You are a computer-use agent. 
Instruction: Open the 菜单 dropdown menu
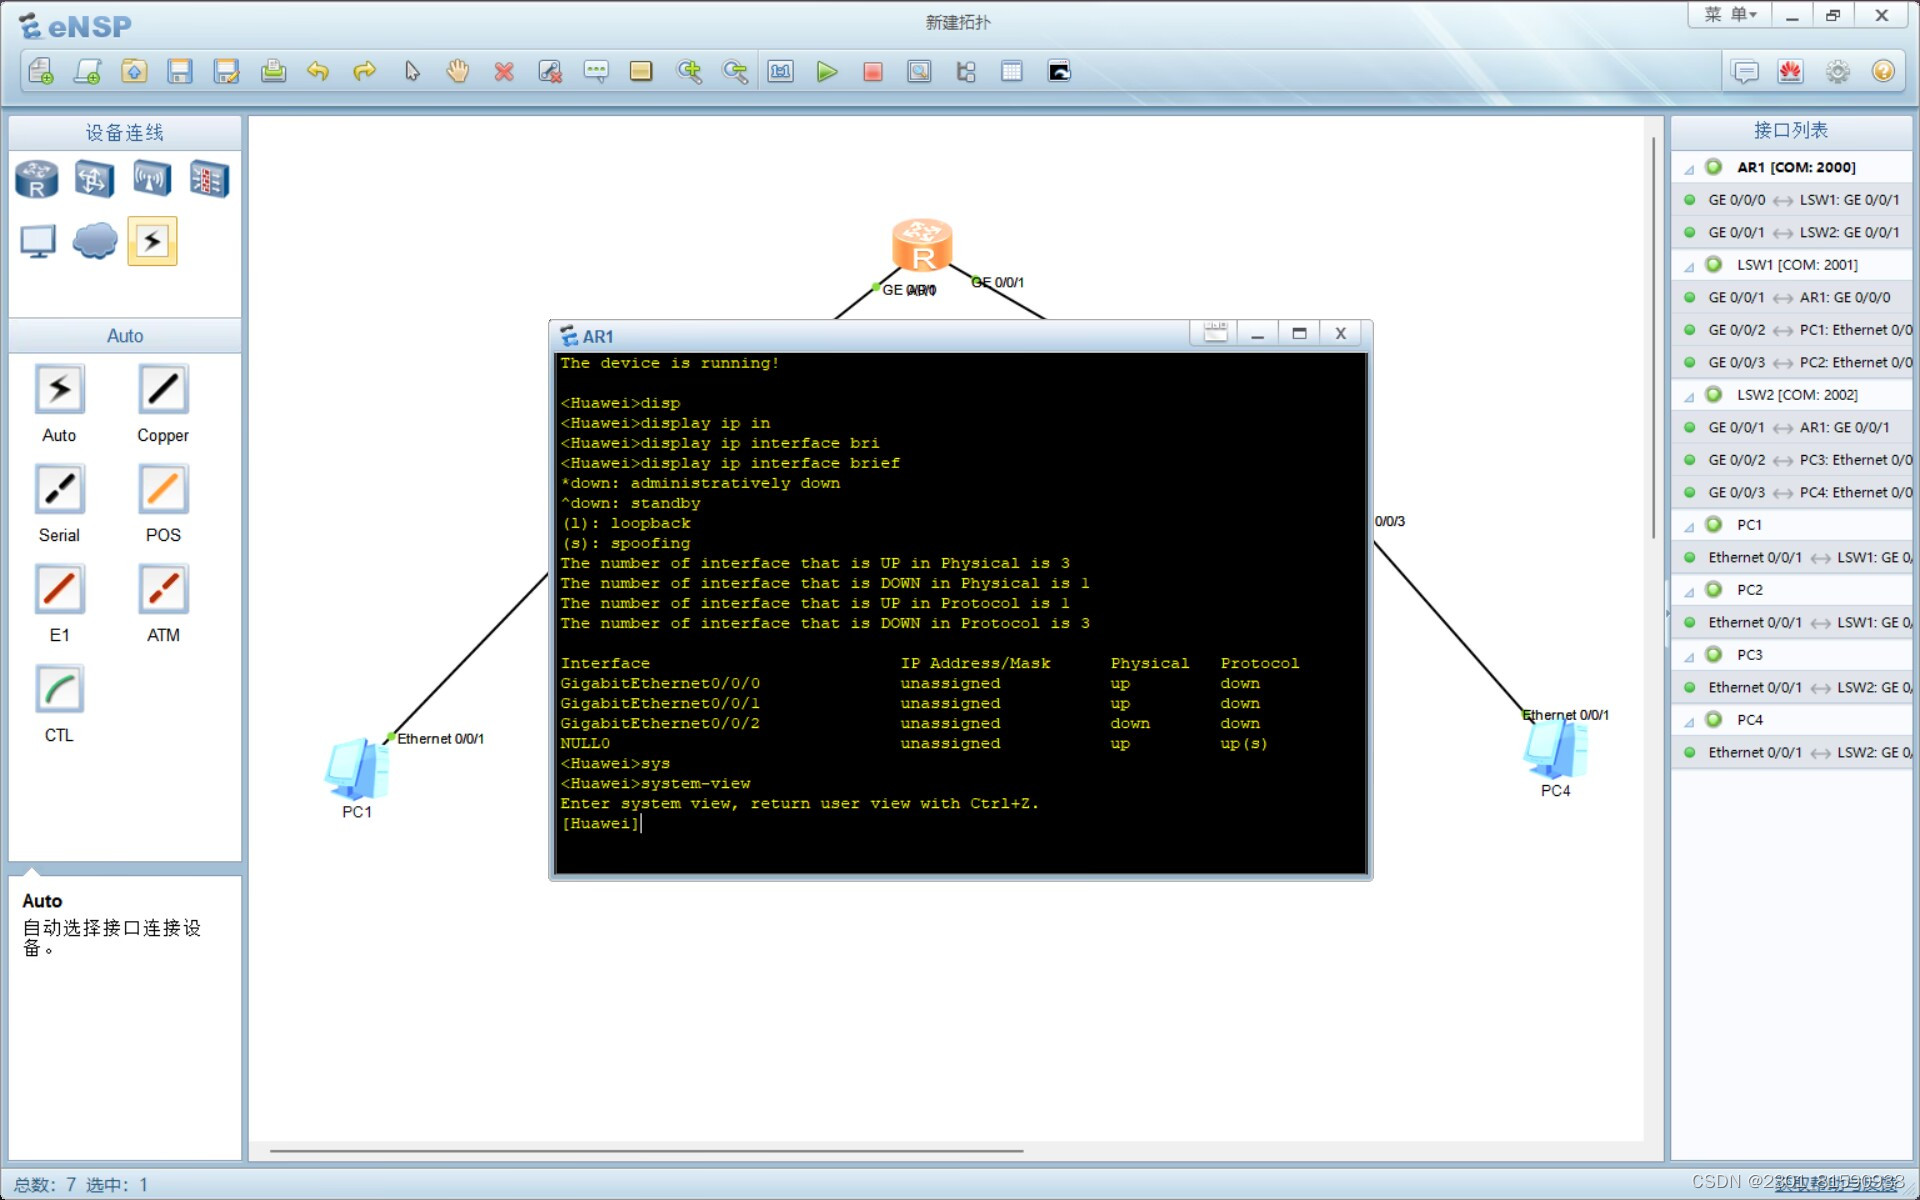1730,15
